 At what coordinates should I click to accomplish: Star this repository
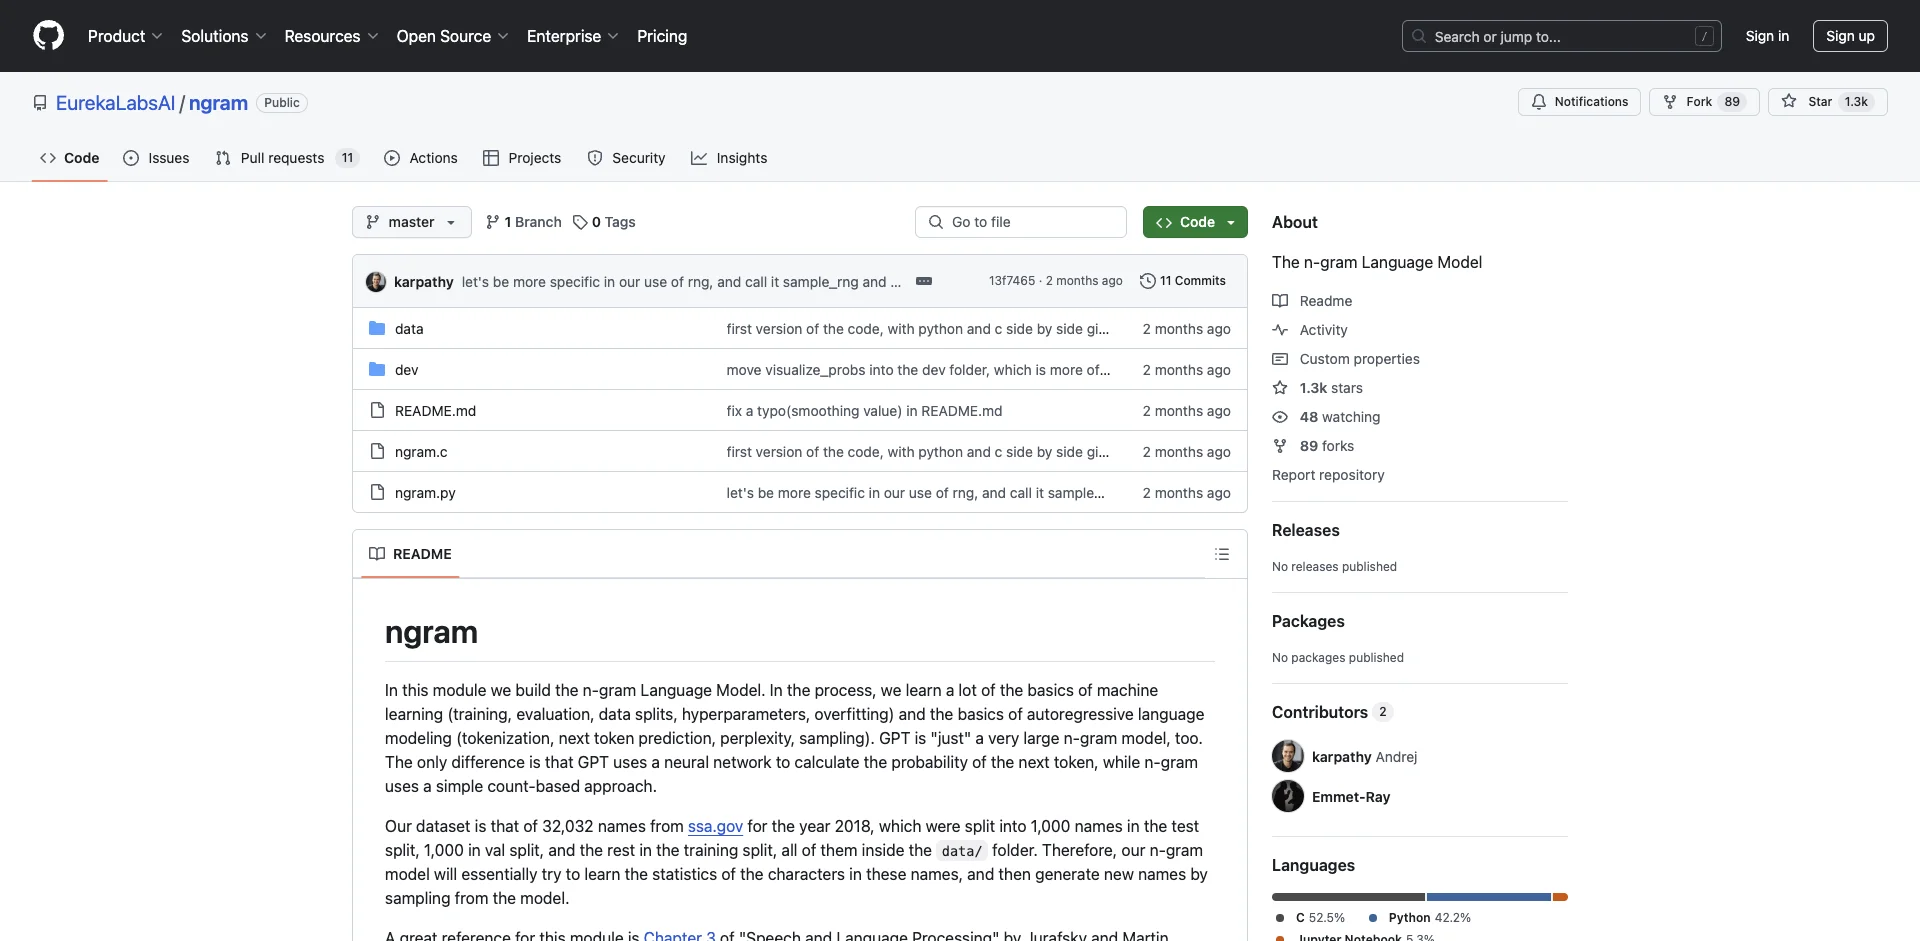[1827, 102]
